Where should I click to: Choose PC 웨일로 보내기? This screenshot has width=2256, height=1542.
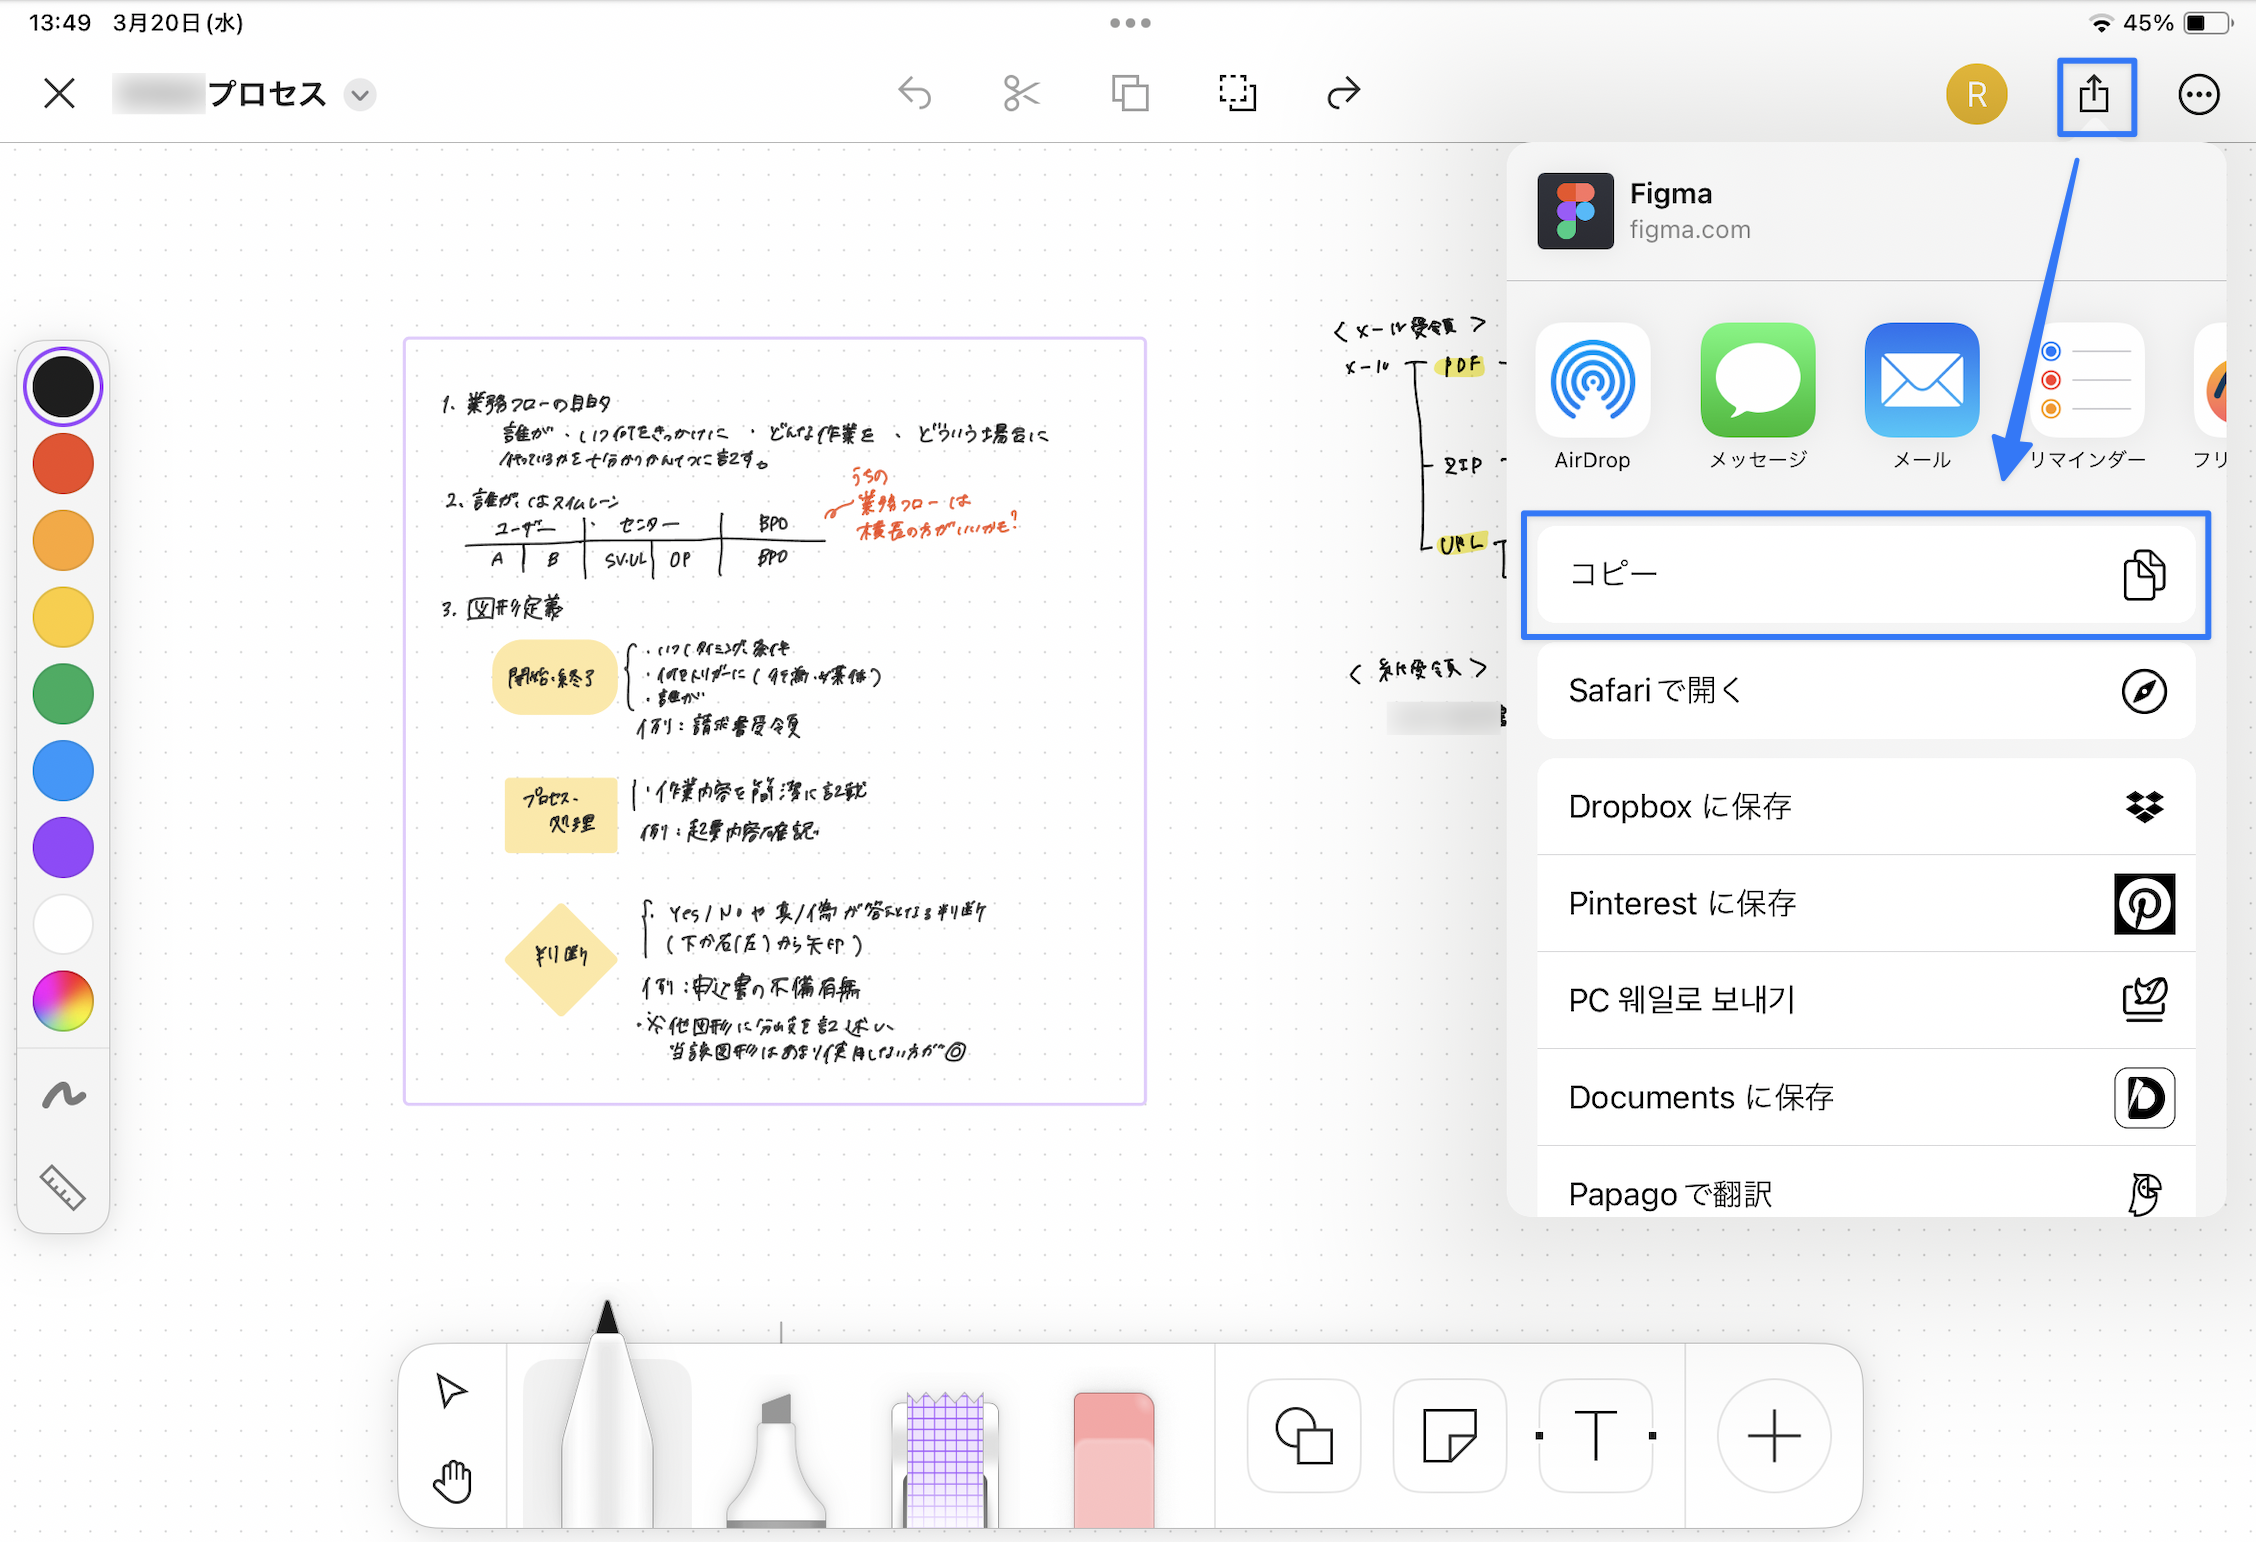(x=1866, y=1000)
